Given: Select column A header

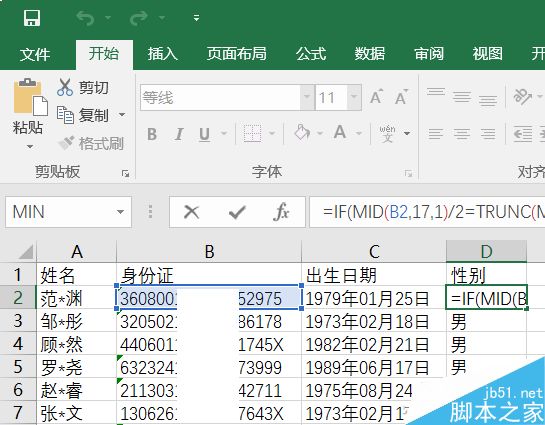Looking at the screenshot, I should point(77,251).
